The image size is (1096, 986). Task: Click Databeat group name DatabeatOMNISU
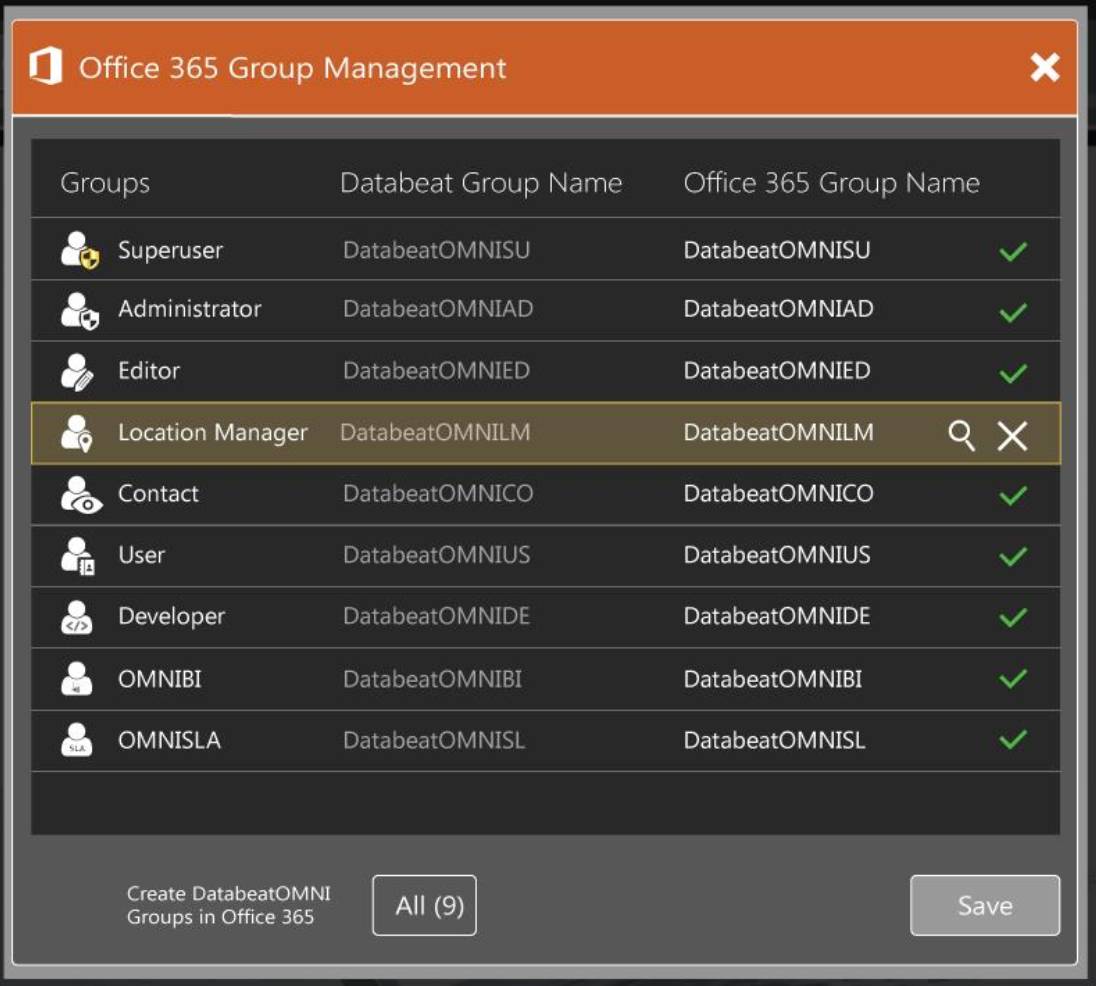(436, 250)
